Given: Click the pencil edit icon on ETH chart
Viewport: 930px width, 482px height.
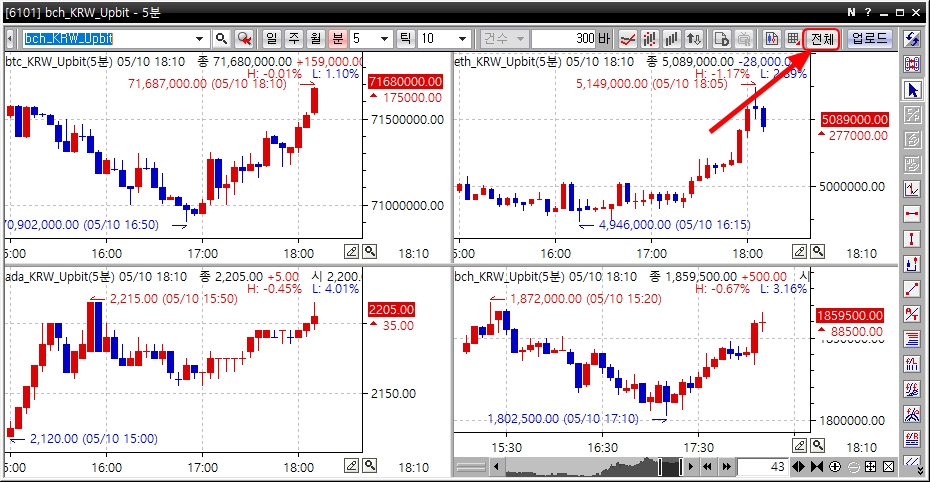Looking at the screenshot, I should click(800, 251).
